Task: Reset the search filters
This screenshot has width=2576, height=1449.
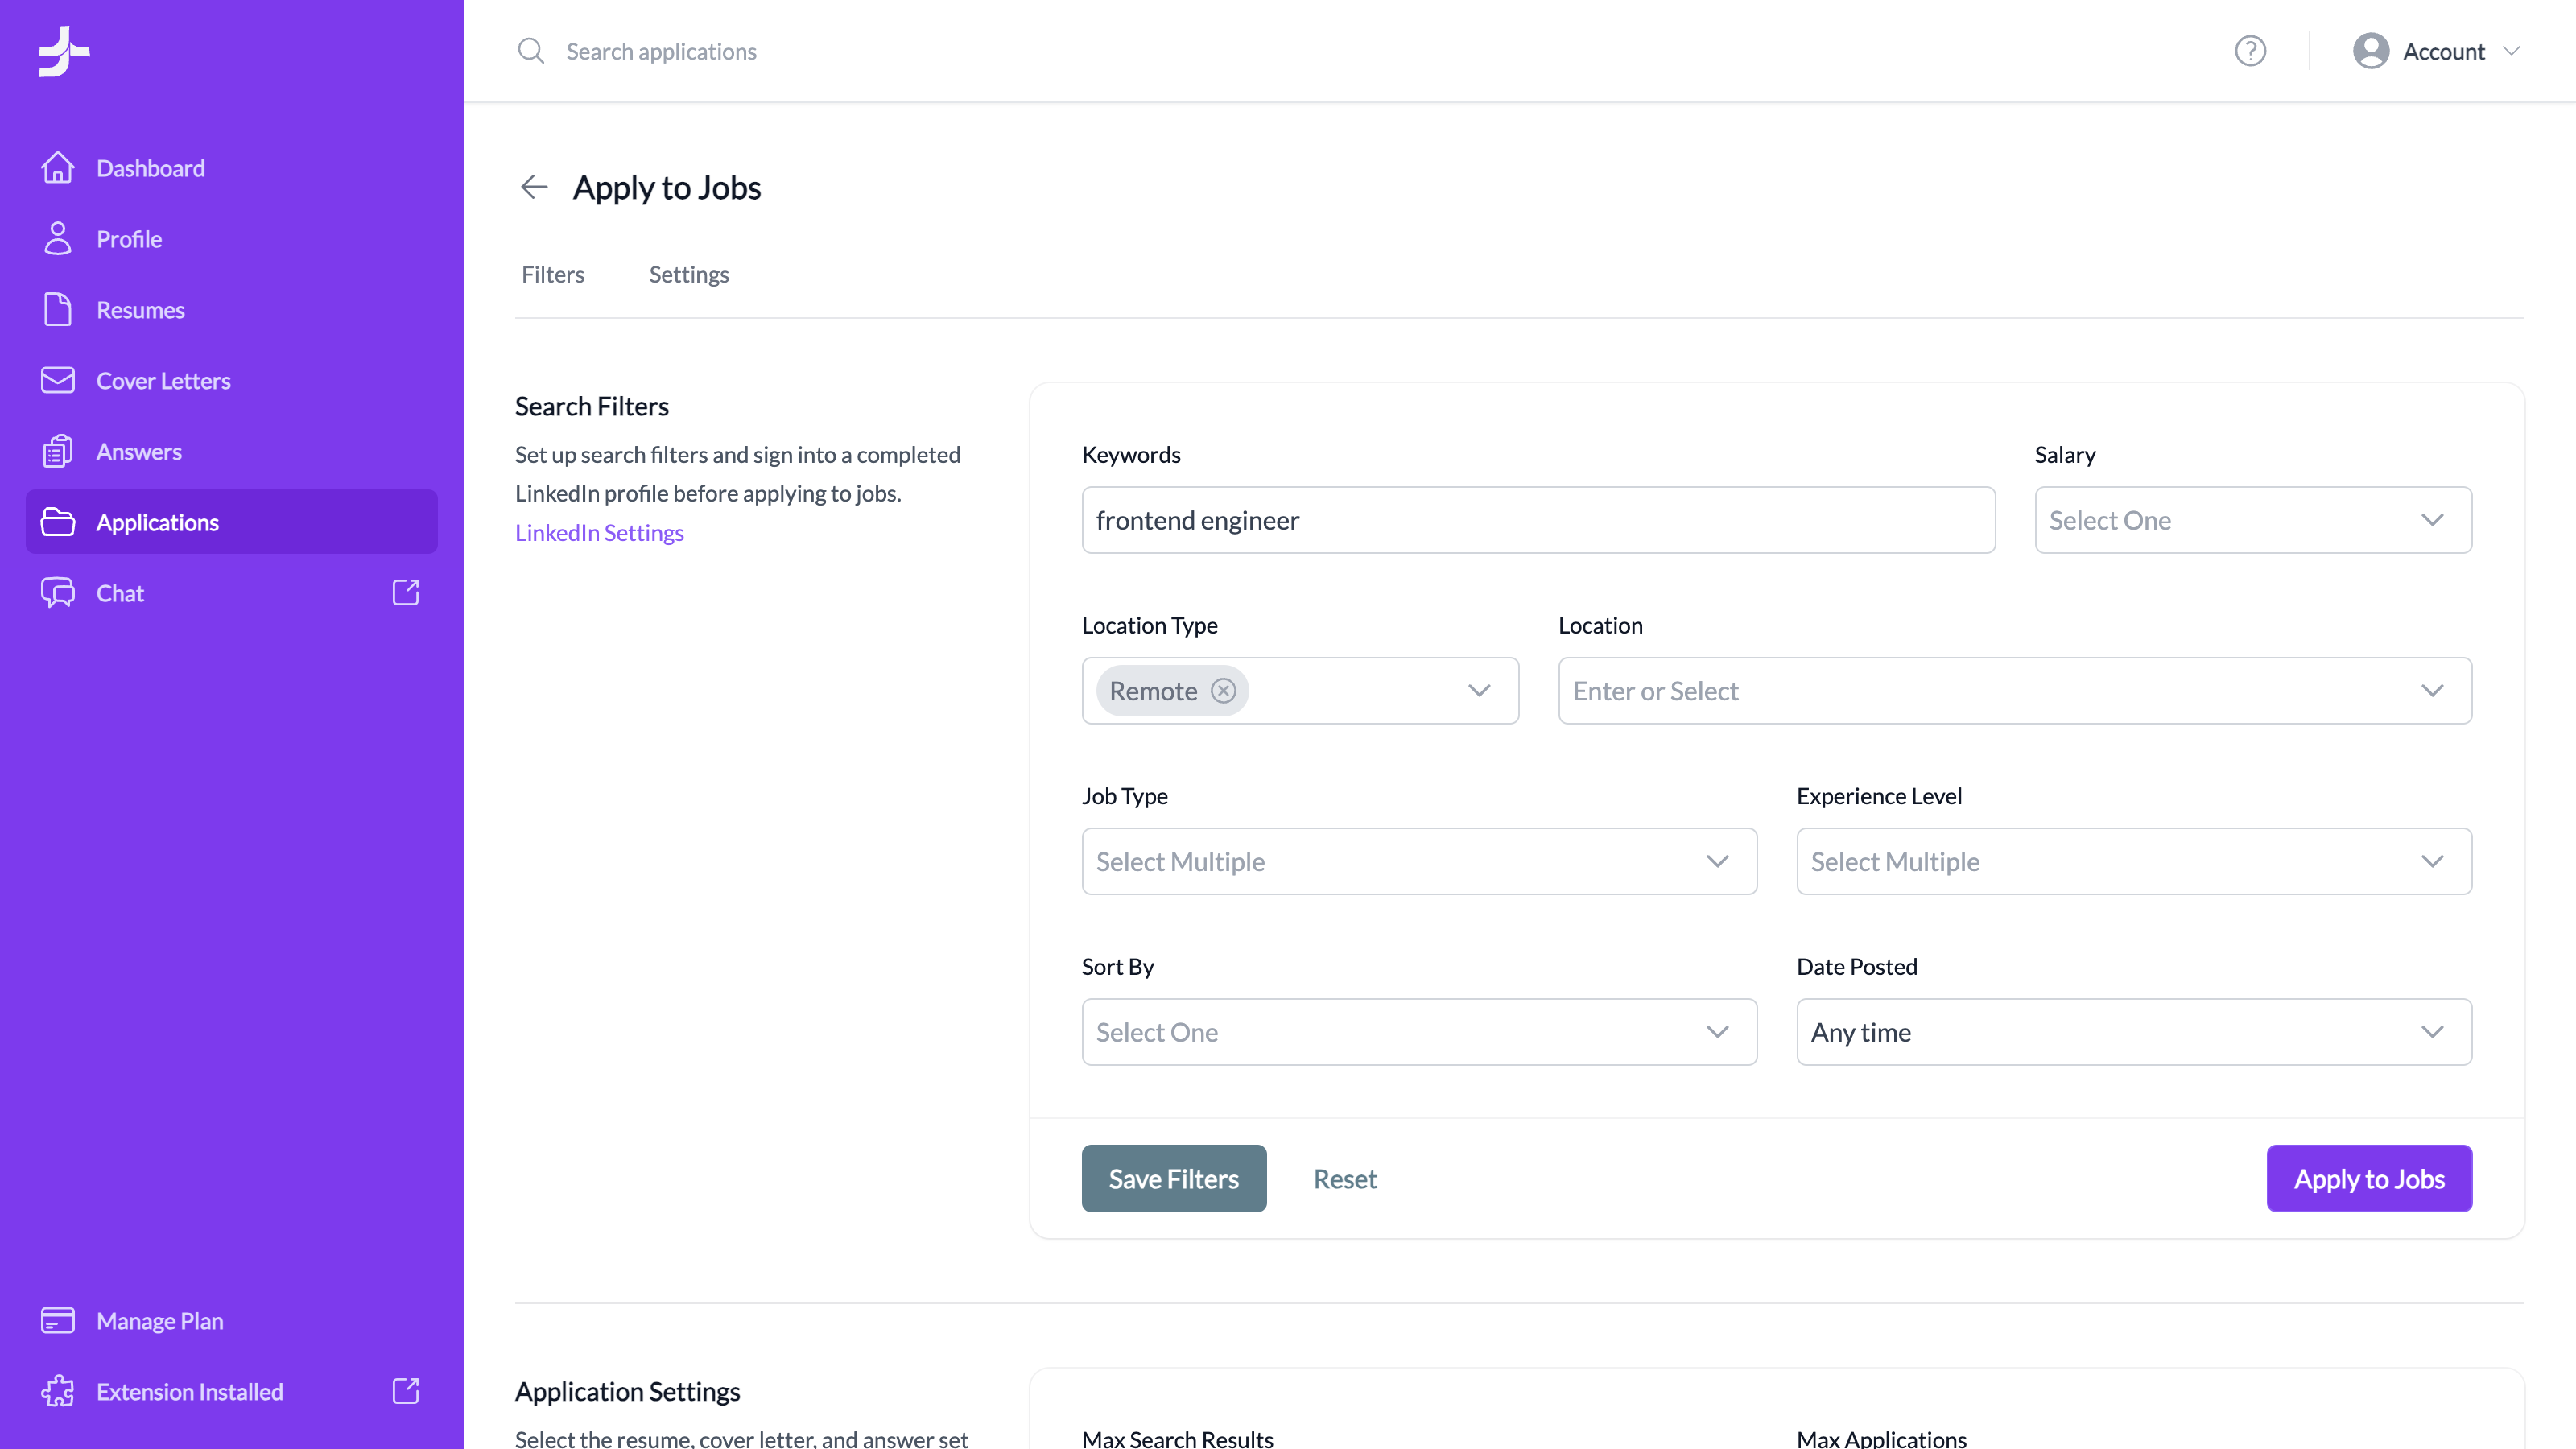Action: click(1345, 1179)
